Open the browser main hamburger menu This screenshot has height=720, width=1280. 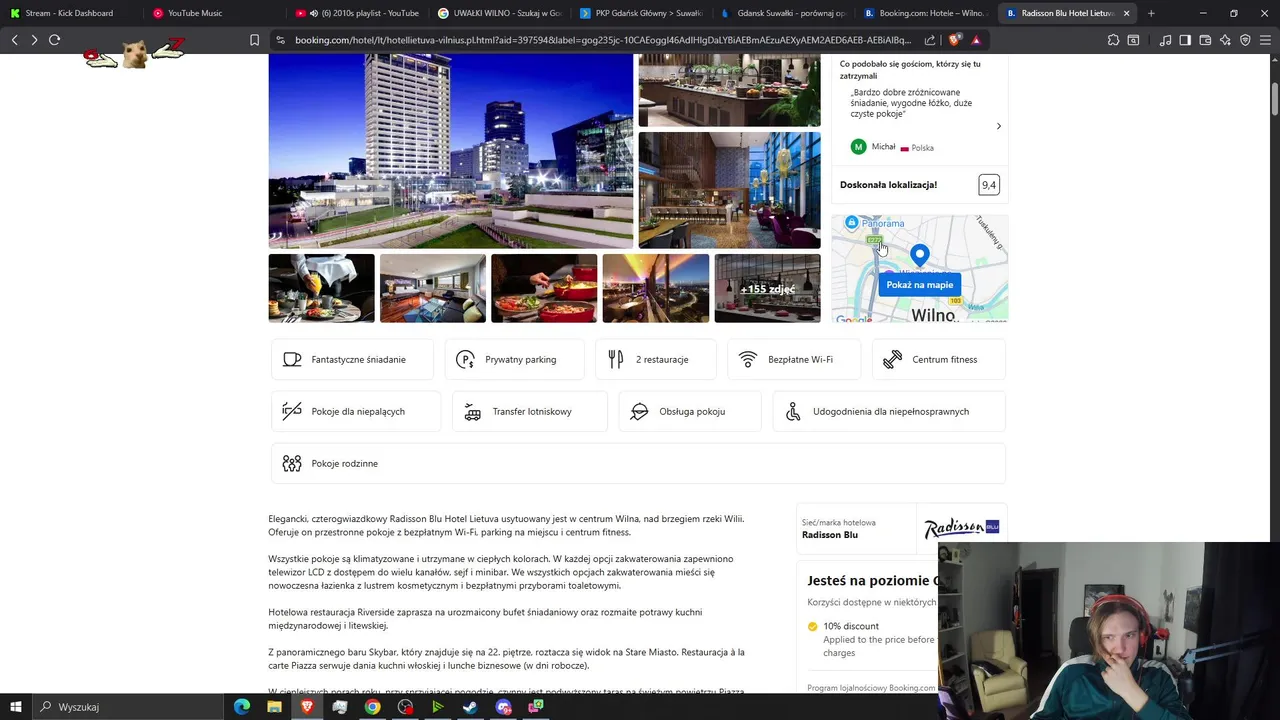[1265, 40]
